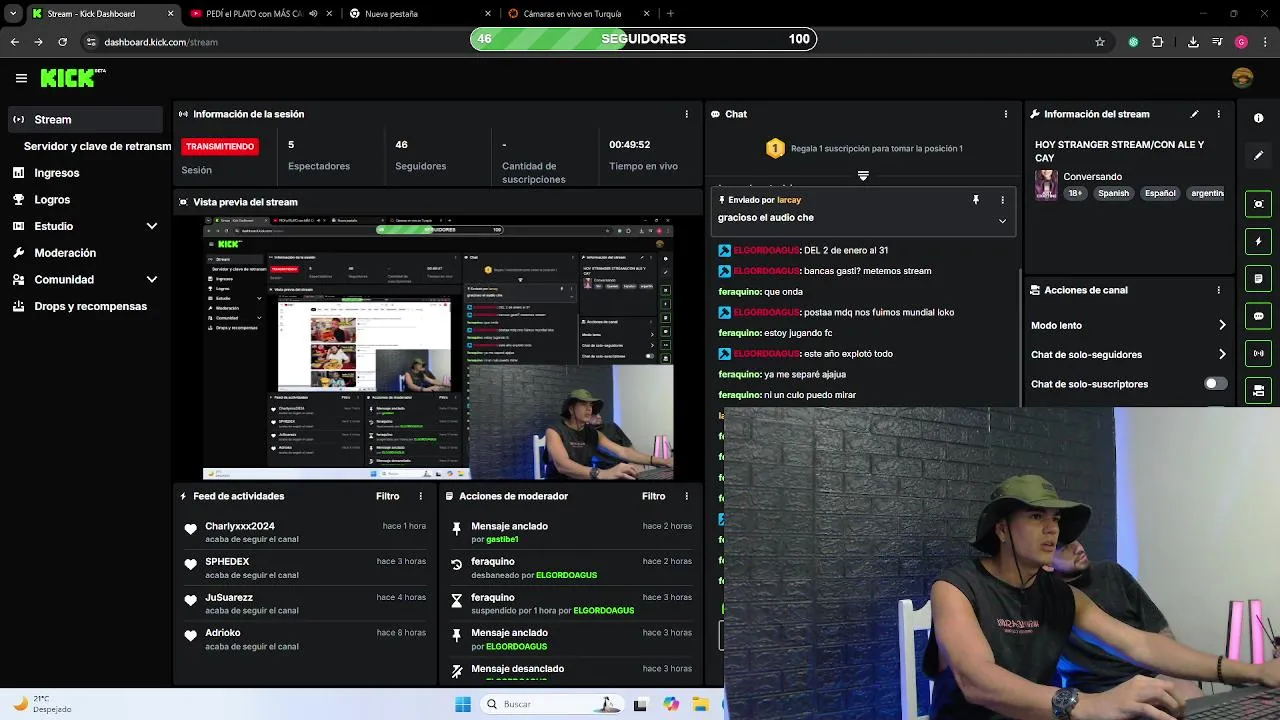Click the chat bubble icon in right sidebar
The width and height of the screenshot is (1280, 720).
pyautogui.click(x=1258, y=316)
